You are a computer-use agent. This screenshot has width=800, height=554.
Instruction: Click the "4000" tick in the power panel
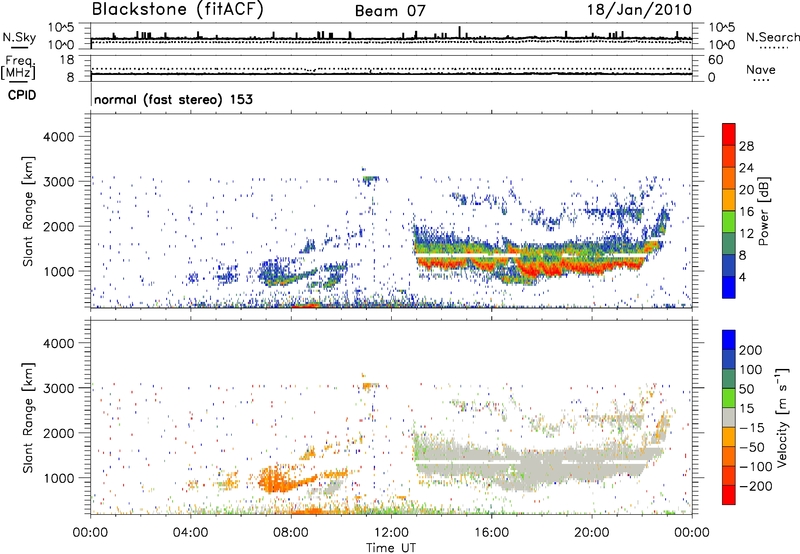click(59, 137)
